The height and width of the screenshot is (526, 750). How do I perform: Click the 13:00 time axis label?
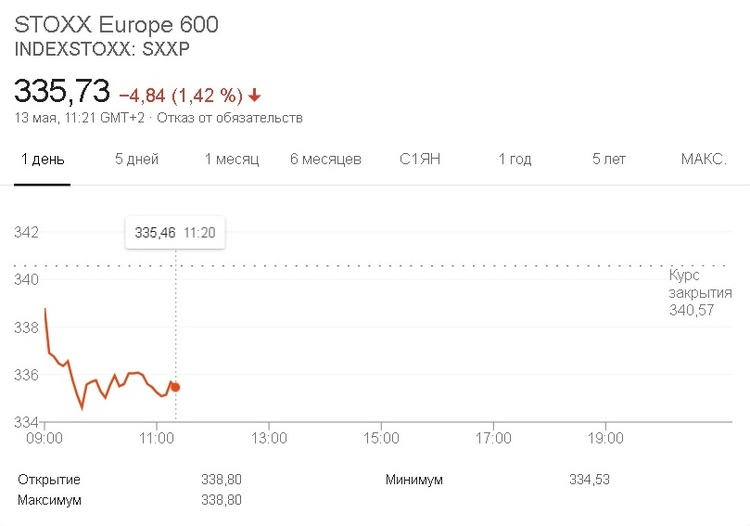270,438
